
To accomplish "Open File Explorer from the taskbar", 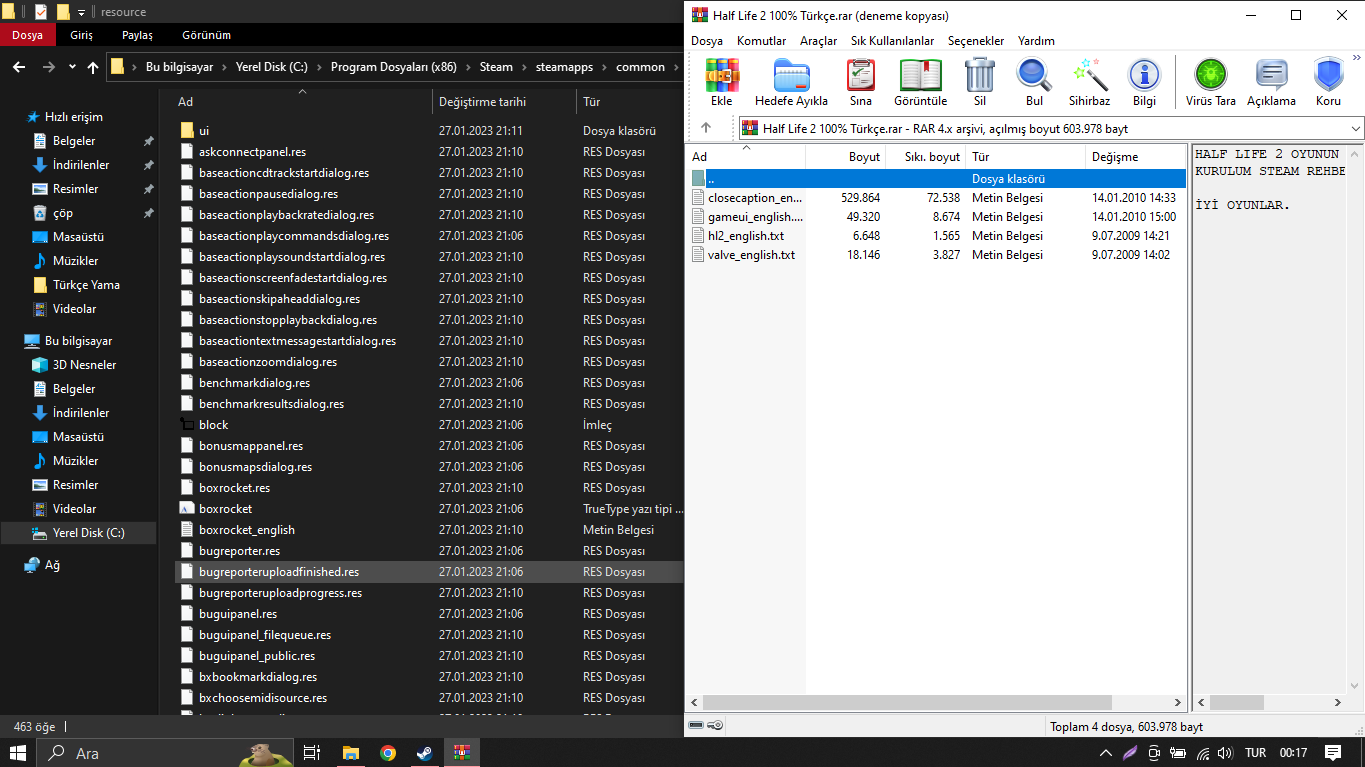I will 351,753.
